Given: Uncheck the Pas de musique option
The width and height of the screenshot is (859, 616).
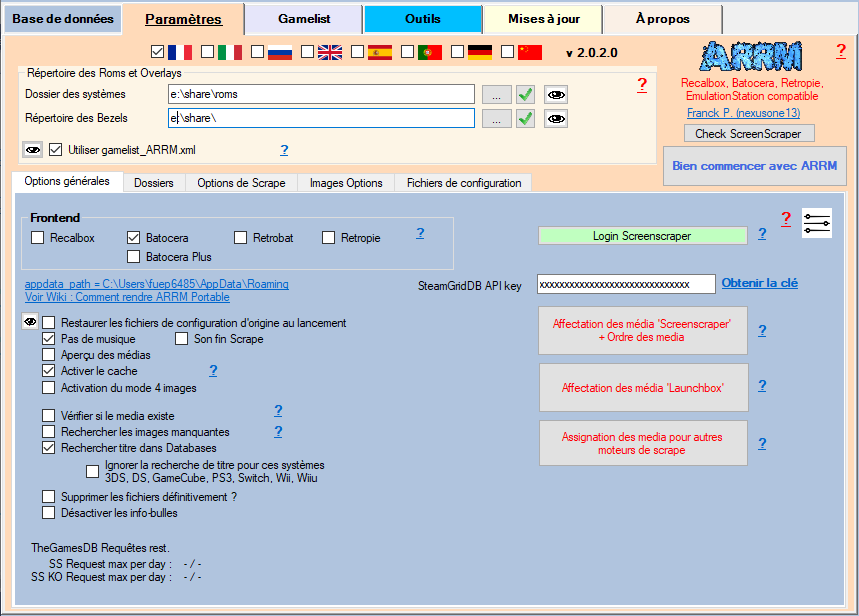Looking at the screenshot, I should coord(48,339).
